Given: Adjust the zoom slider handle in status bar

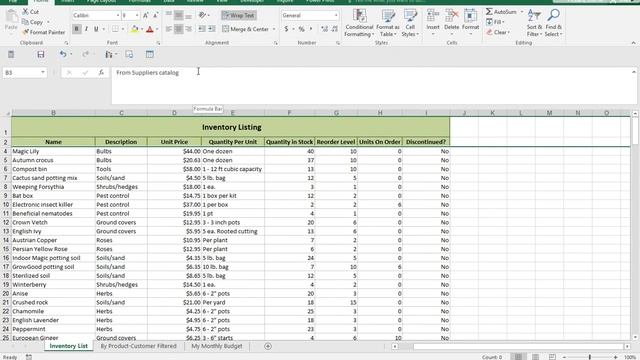Looking at the screenshot, I should 589,357.
